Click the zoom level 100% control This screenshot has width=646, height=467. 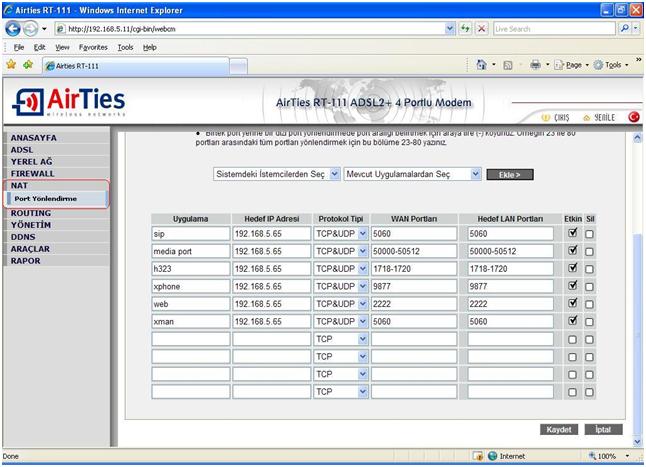pyautogui.click(x=608, y=456)
